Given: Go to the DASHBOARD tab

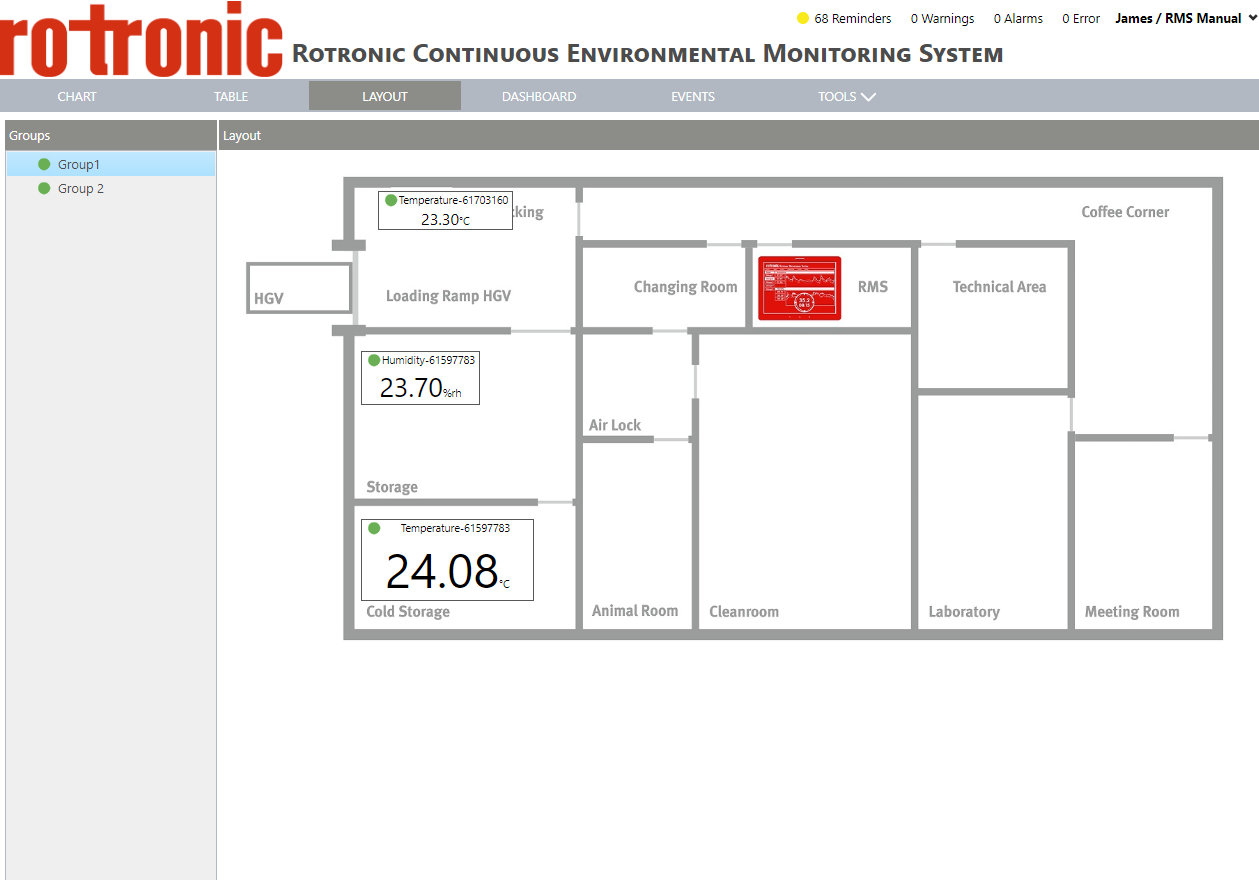Looking at the screenshot, I should click(x=539, y=97).
